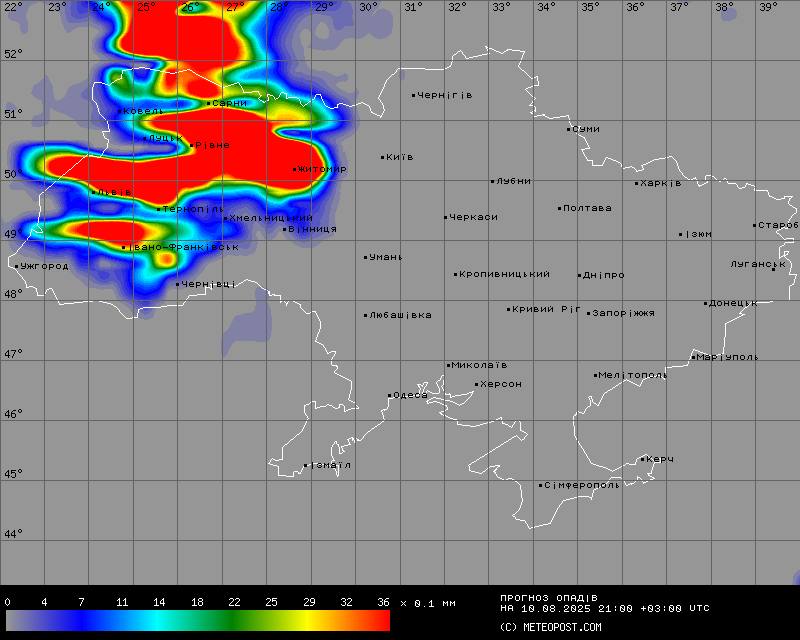
Task: Click the Харків city marker
Action: 636,183
